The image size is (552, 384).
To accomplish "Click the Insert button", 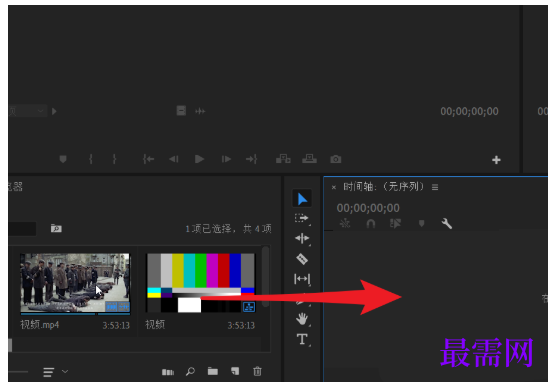I will 283,159.
